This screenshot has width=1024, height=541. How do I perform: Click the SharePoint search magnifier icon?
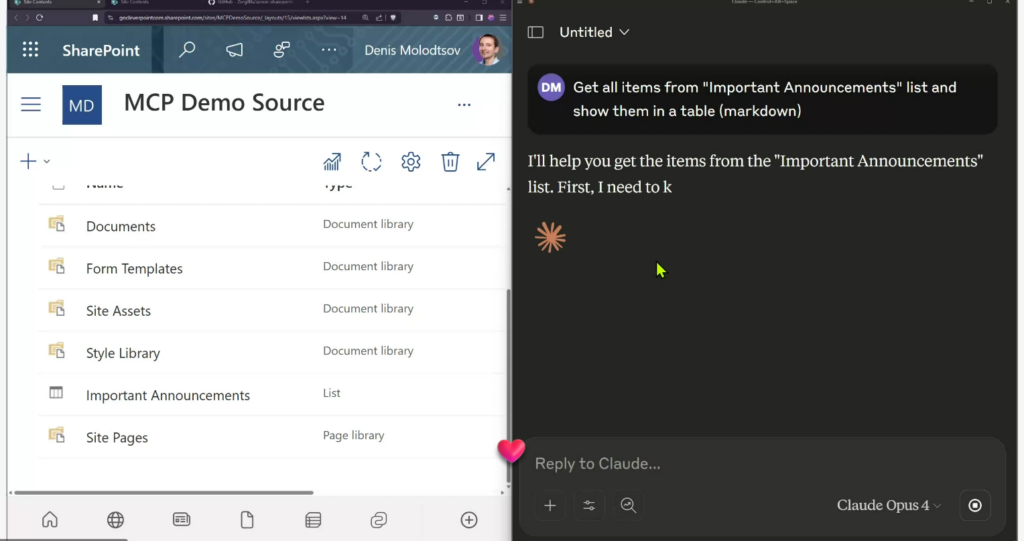coord(187,50)
